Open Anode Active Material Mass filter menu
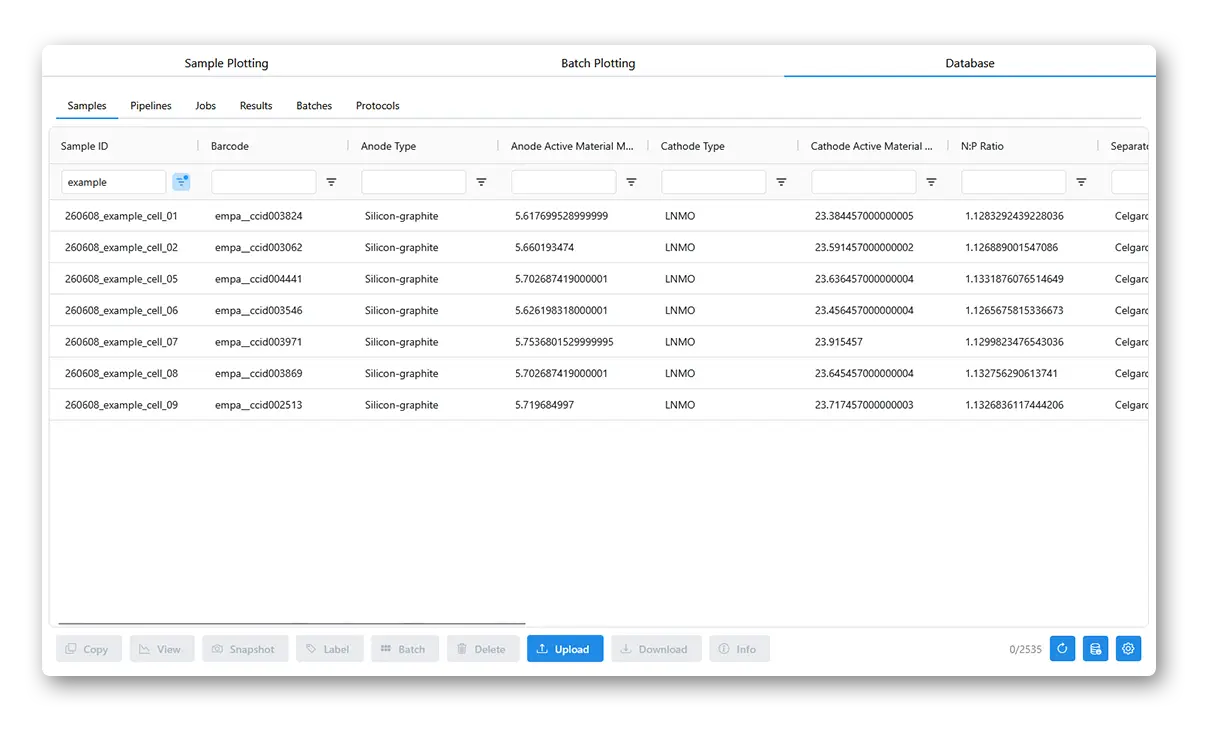 click(x=631, y=182)
